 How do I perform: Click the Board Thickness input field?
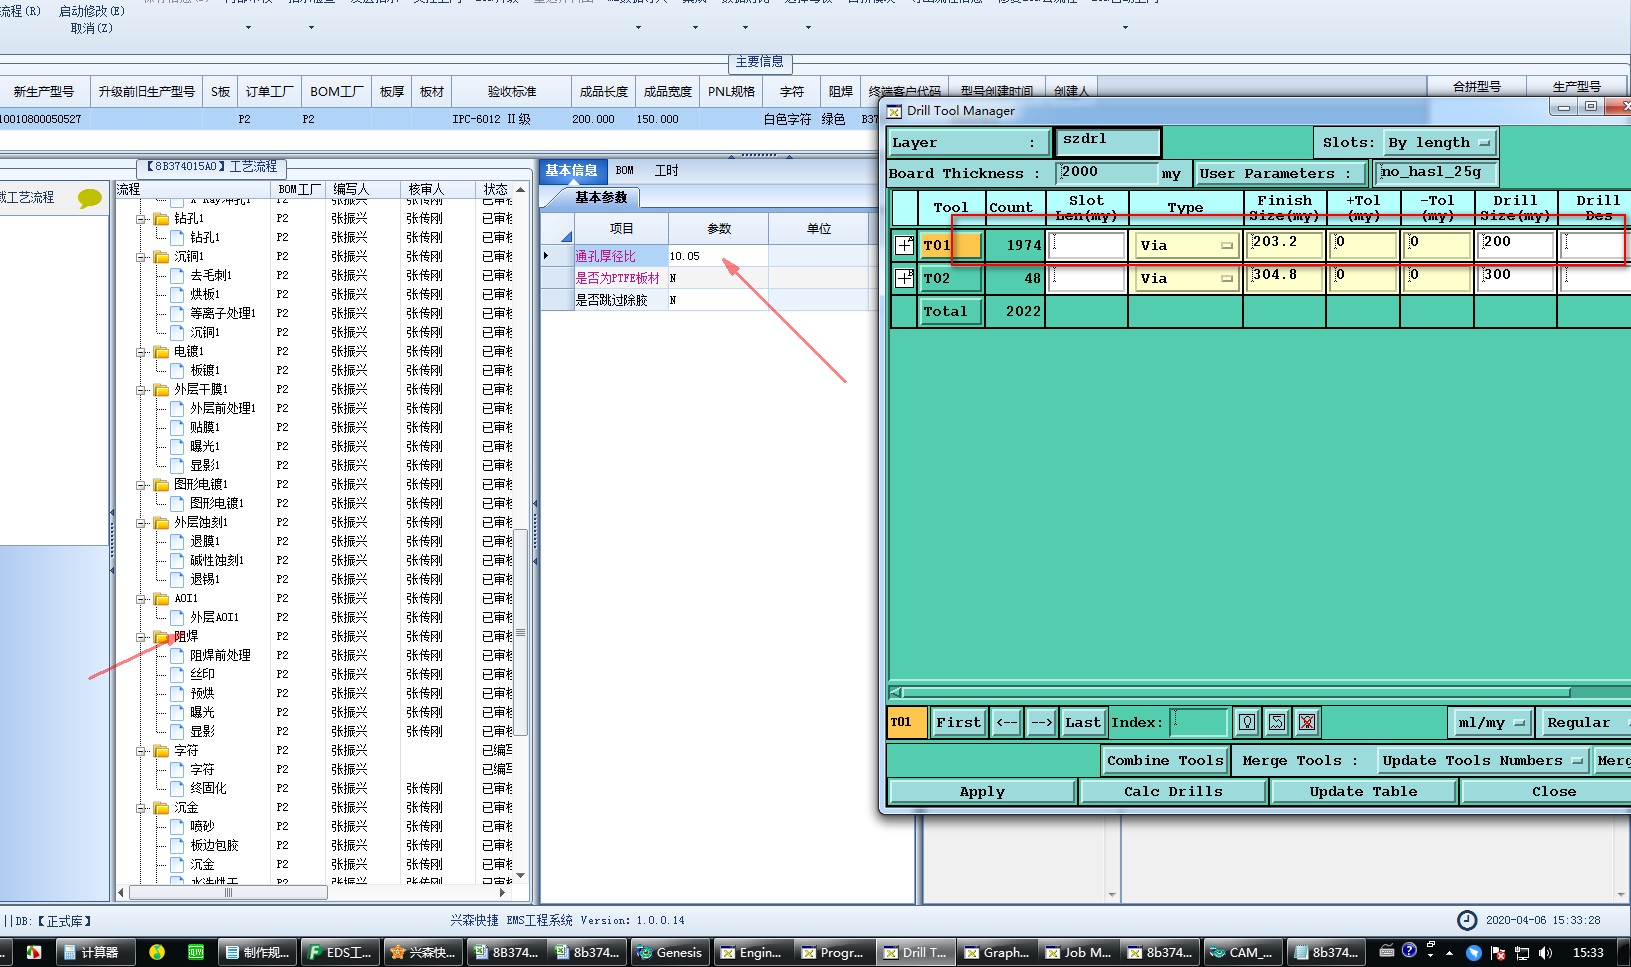(1107, 173)
